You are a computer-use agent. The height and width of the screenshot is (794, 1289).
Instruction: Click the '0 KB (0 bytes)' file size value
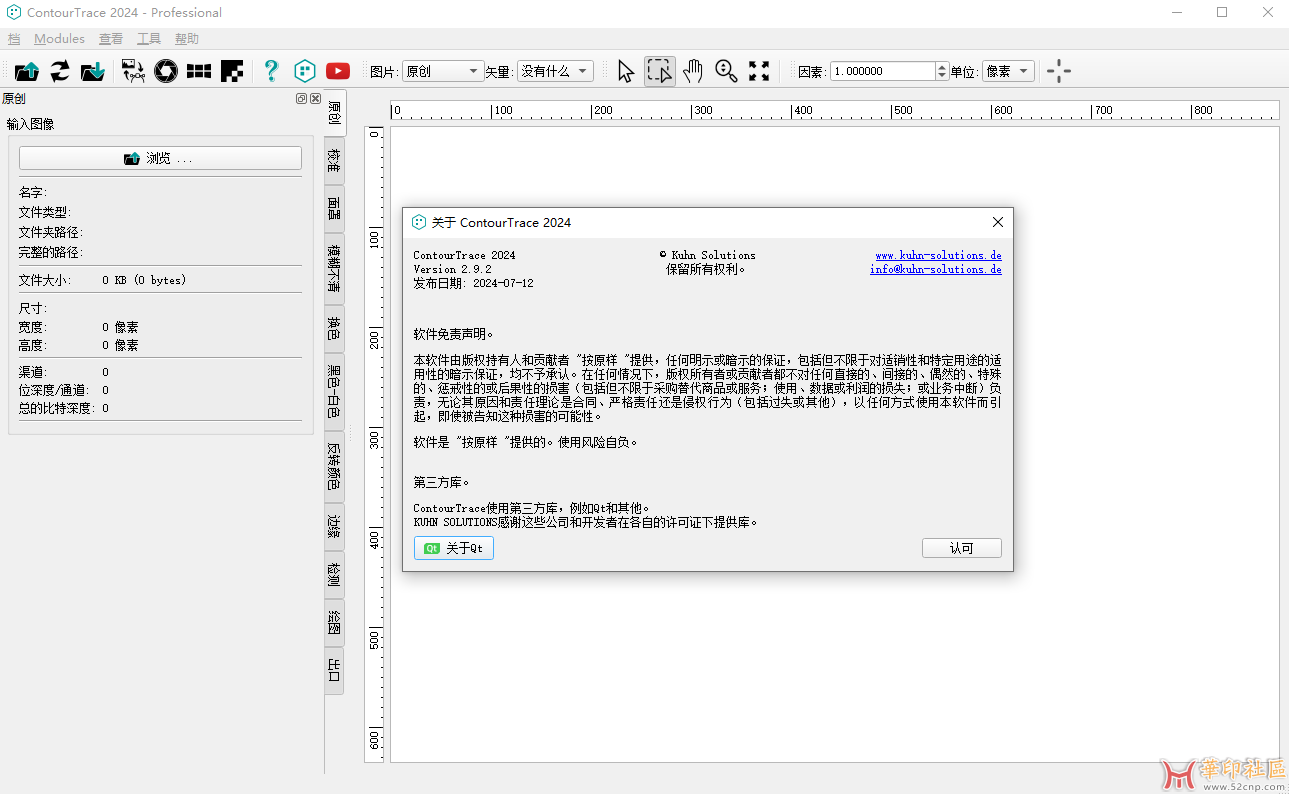pos(144,280)
